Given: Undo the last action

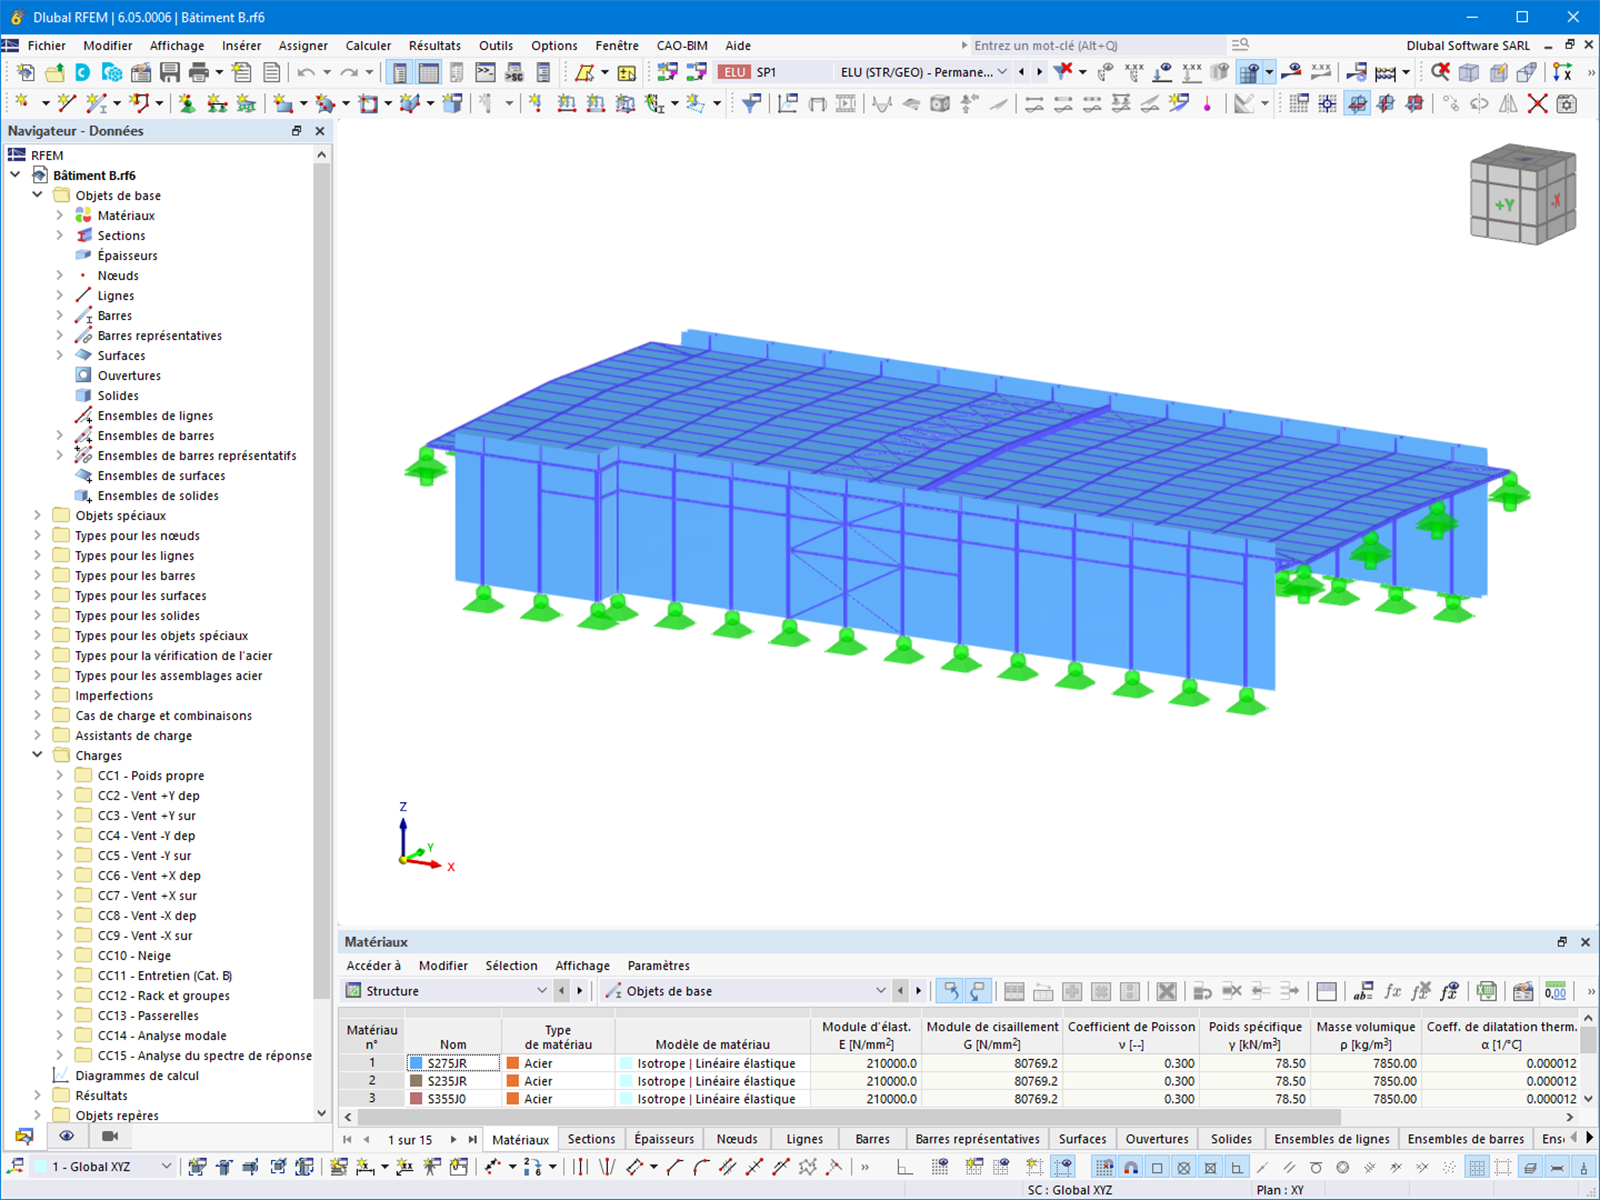Looking at the screenshot, I should [306, 72].
